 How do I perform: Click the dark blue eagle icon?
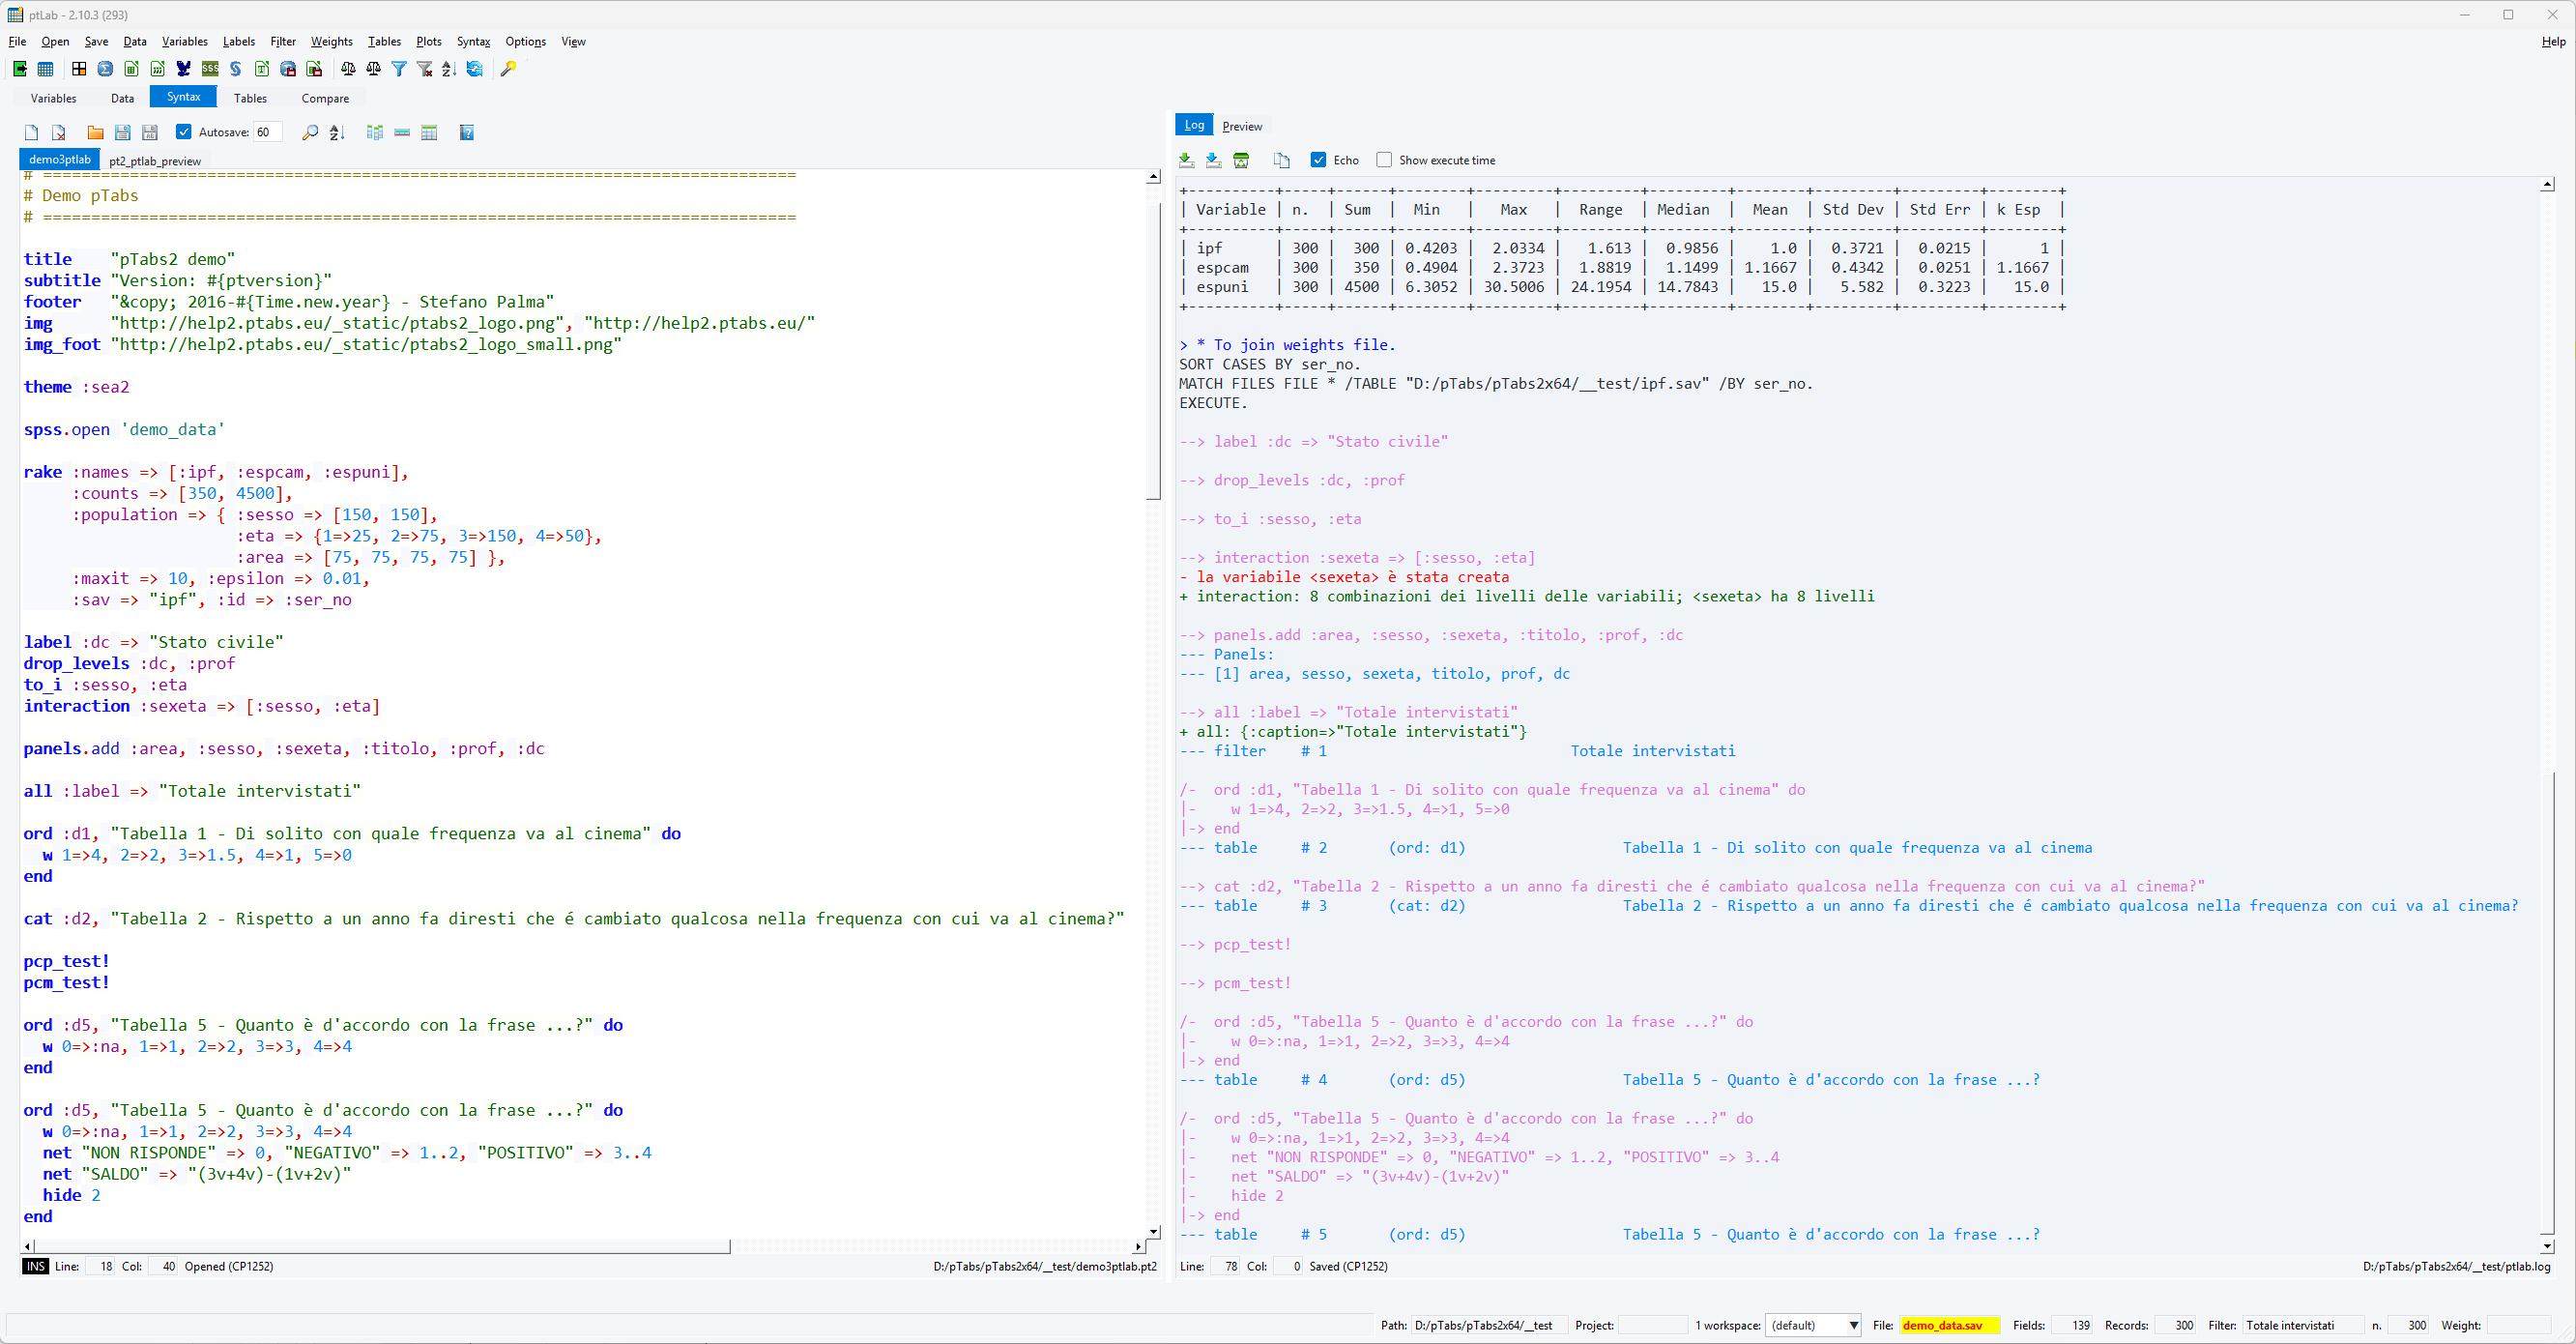click(184, 69)
